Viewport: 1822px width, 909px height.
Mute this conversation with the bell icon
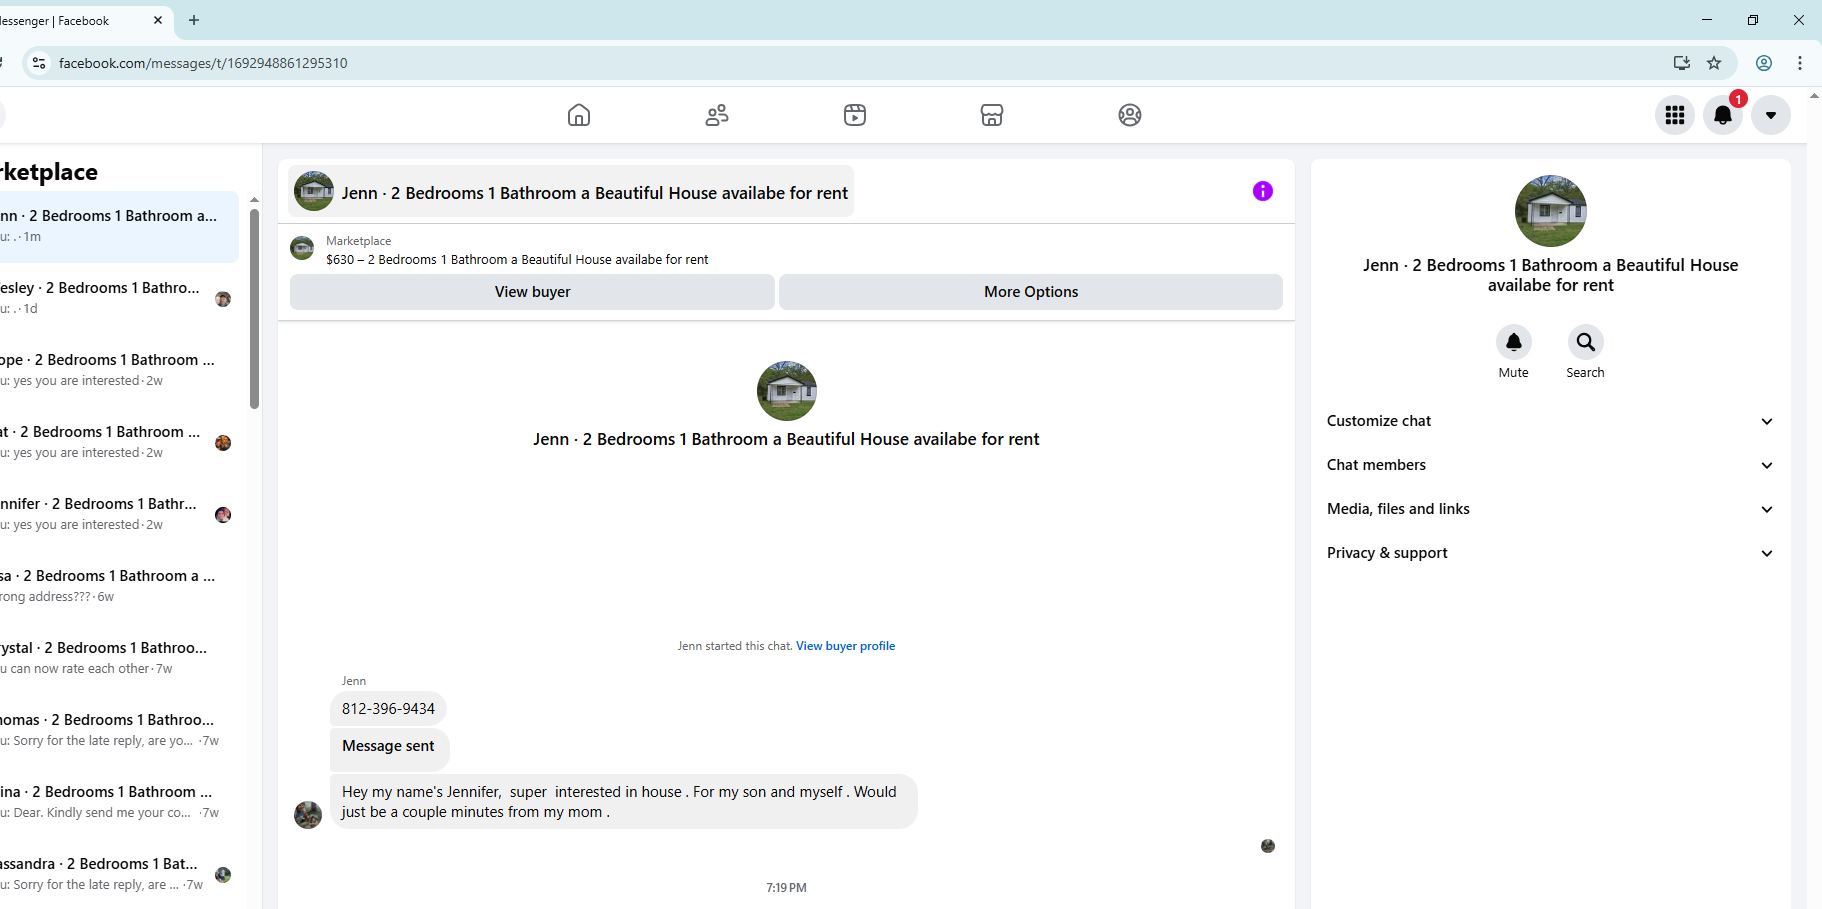pyautogui.click(x=1514, y=343)
